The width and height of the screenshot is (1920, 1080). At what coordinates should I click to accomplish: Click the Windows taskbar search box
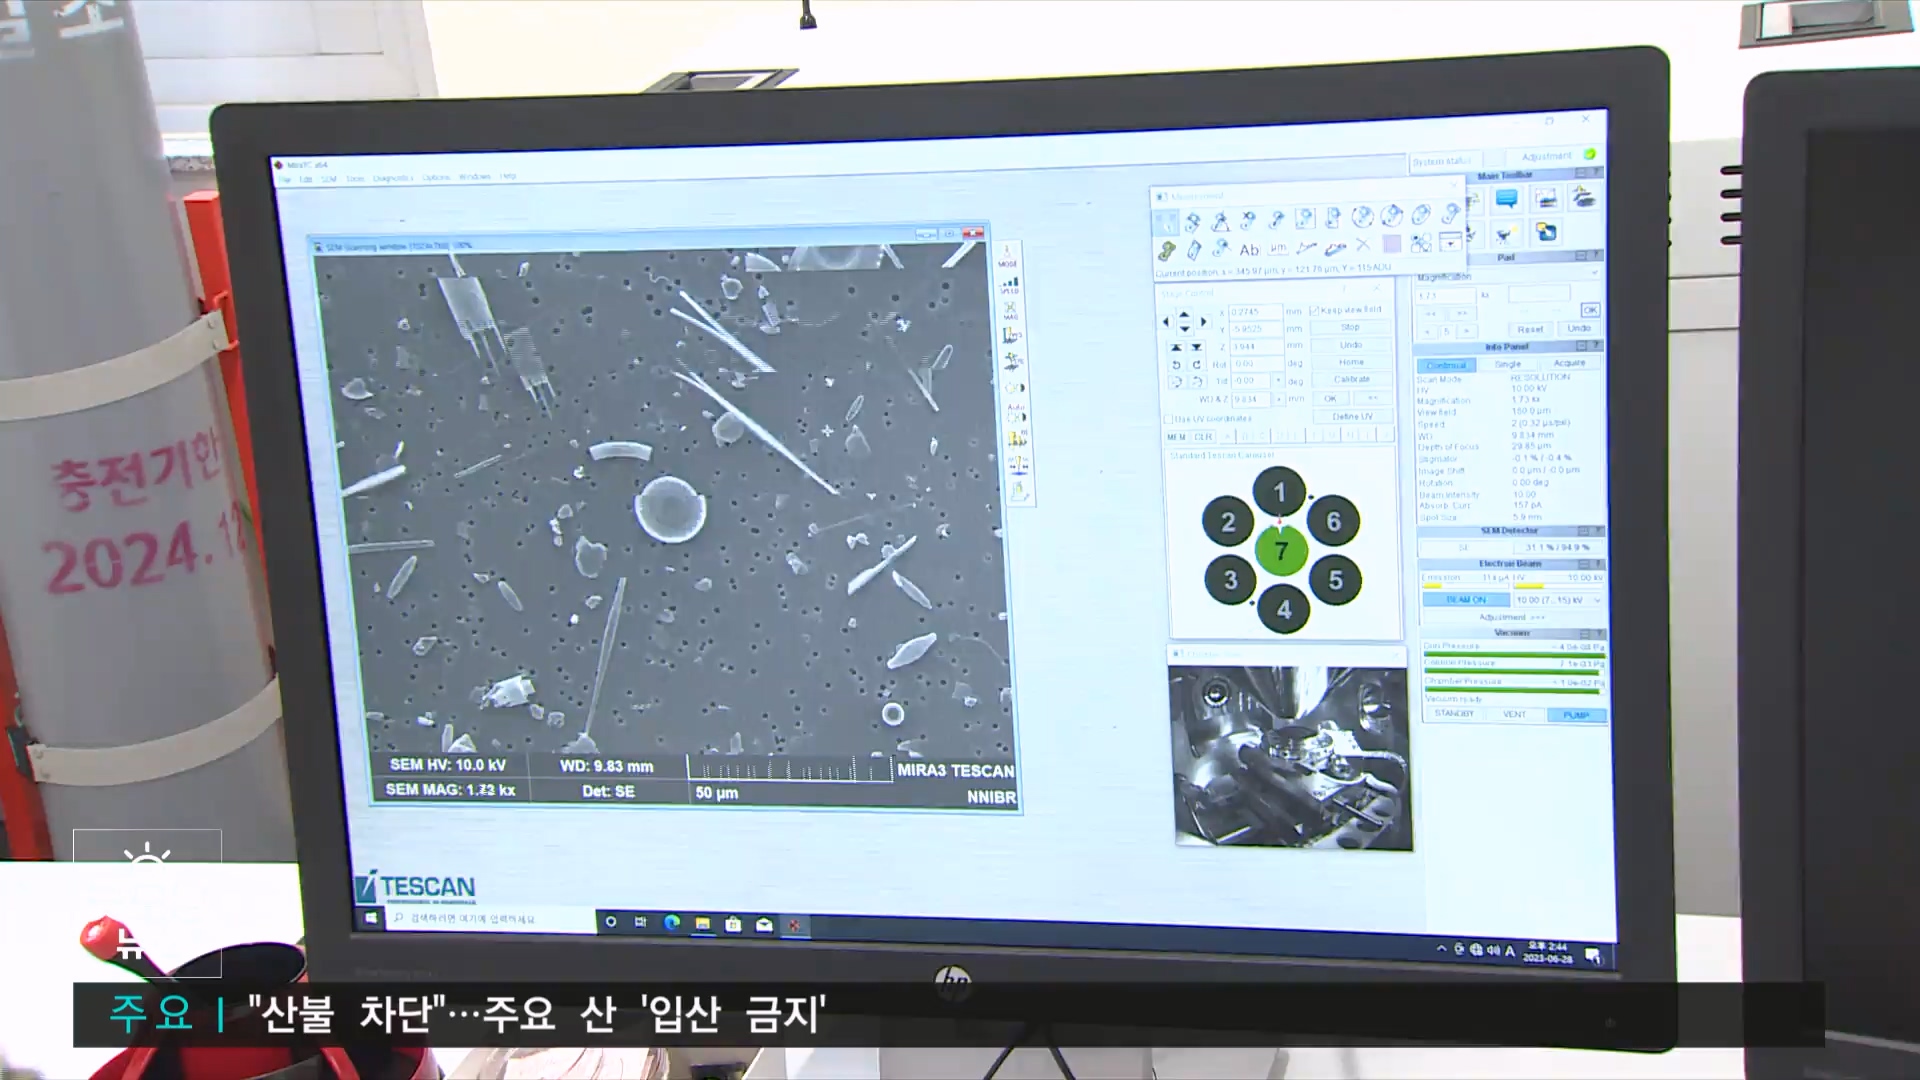(x=490, y=918)
